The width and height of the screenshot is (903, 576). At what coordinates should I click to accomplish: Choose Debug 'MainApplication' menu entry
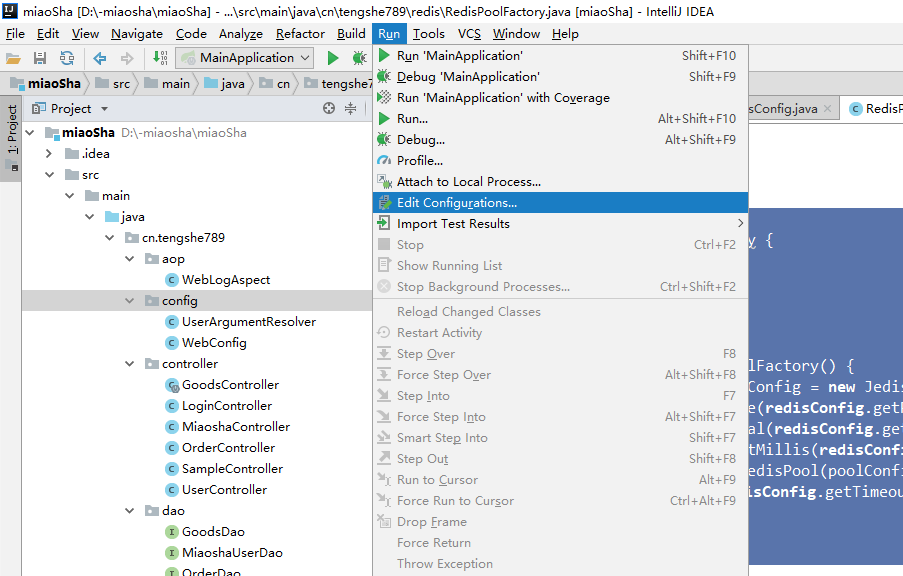click(x=560, y=77)
